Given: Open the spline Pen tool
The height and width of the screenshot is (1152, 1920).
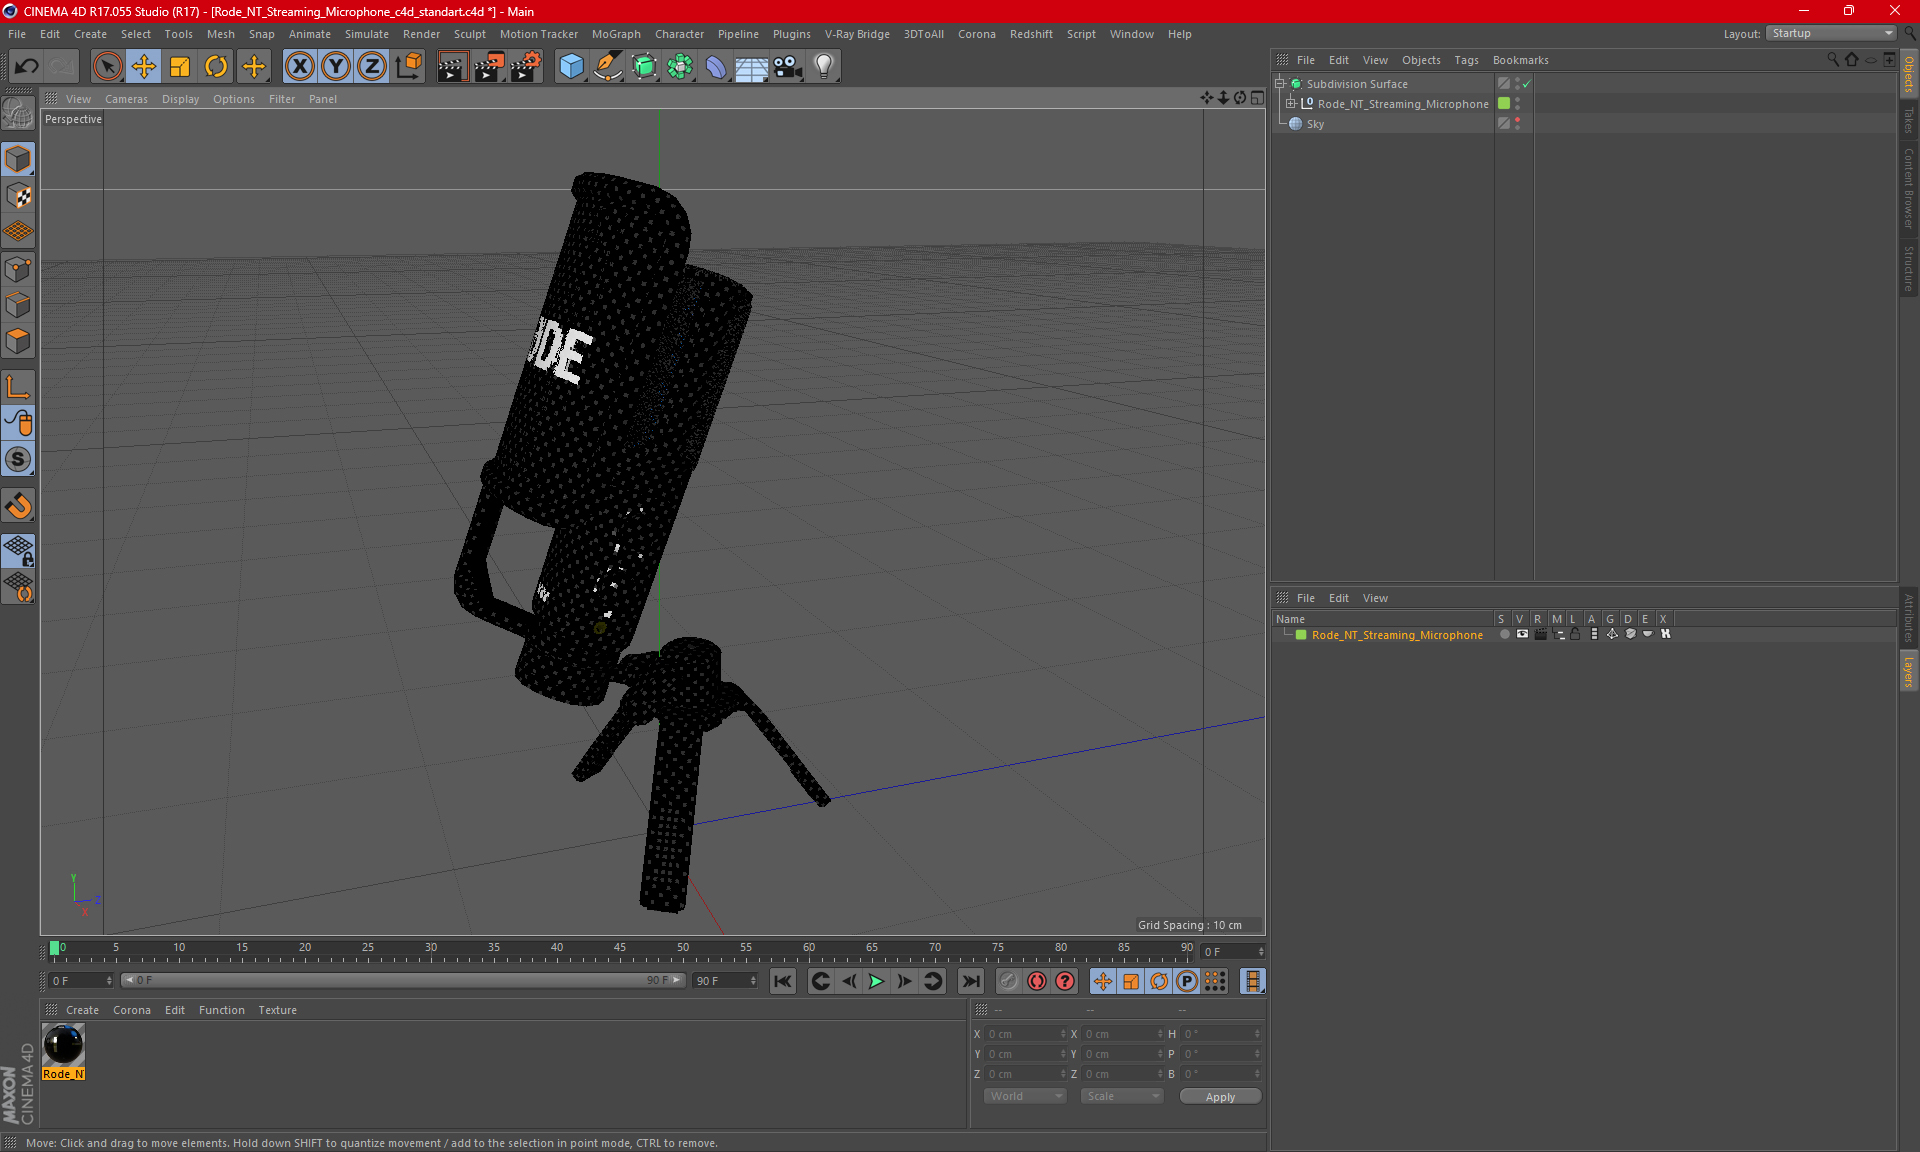Looking at the screenshot, I should [x=608, y=66].
